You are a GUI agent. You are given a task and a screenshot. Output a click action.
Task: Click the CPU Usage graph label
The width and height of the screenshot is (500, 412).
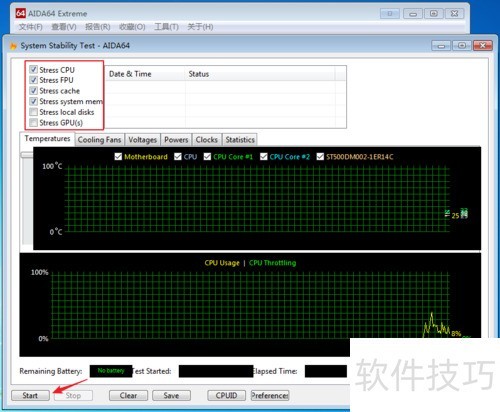[222, 263]
